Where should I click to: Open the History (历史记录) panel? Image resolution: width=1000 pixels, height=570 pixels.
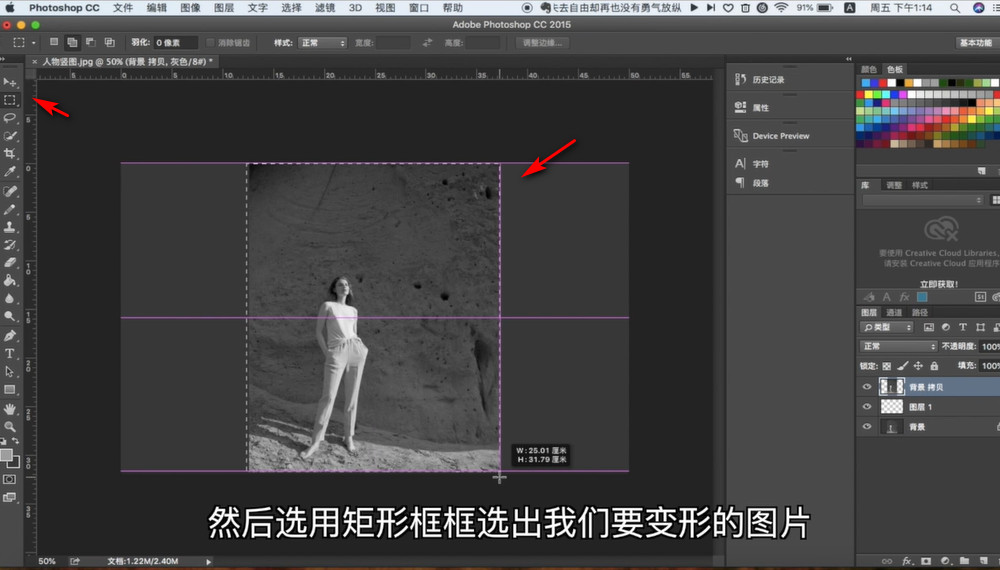(x=760, y=80)
